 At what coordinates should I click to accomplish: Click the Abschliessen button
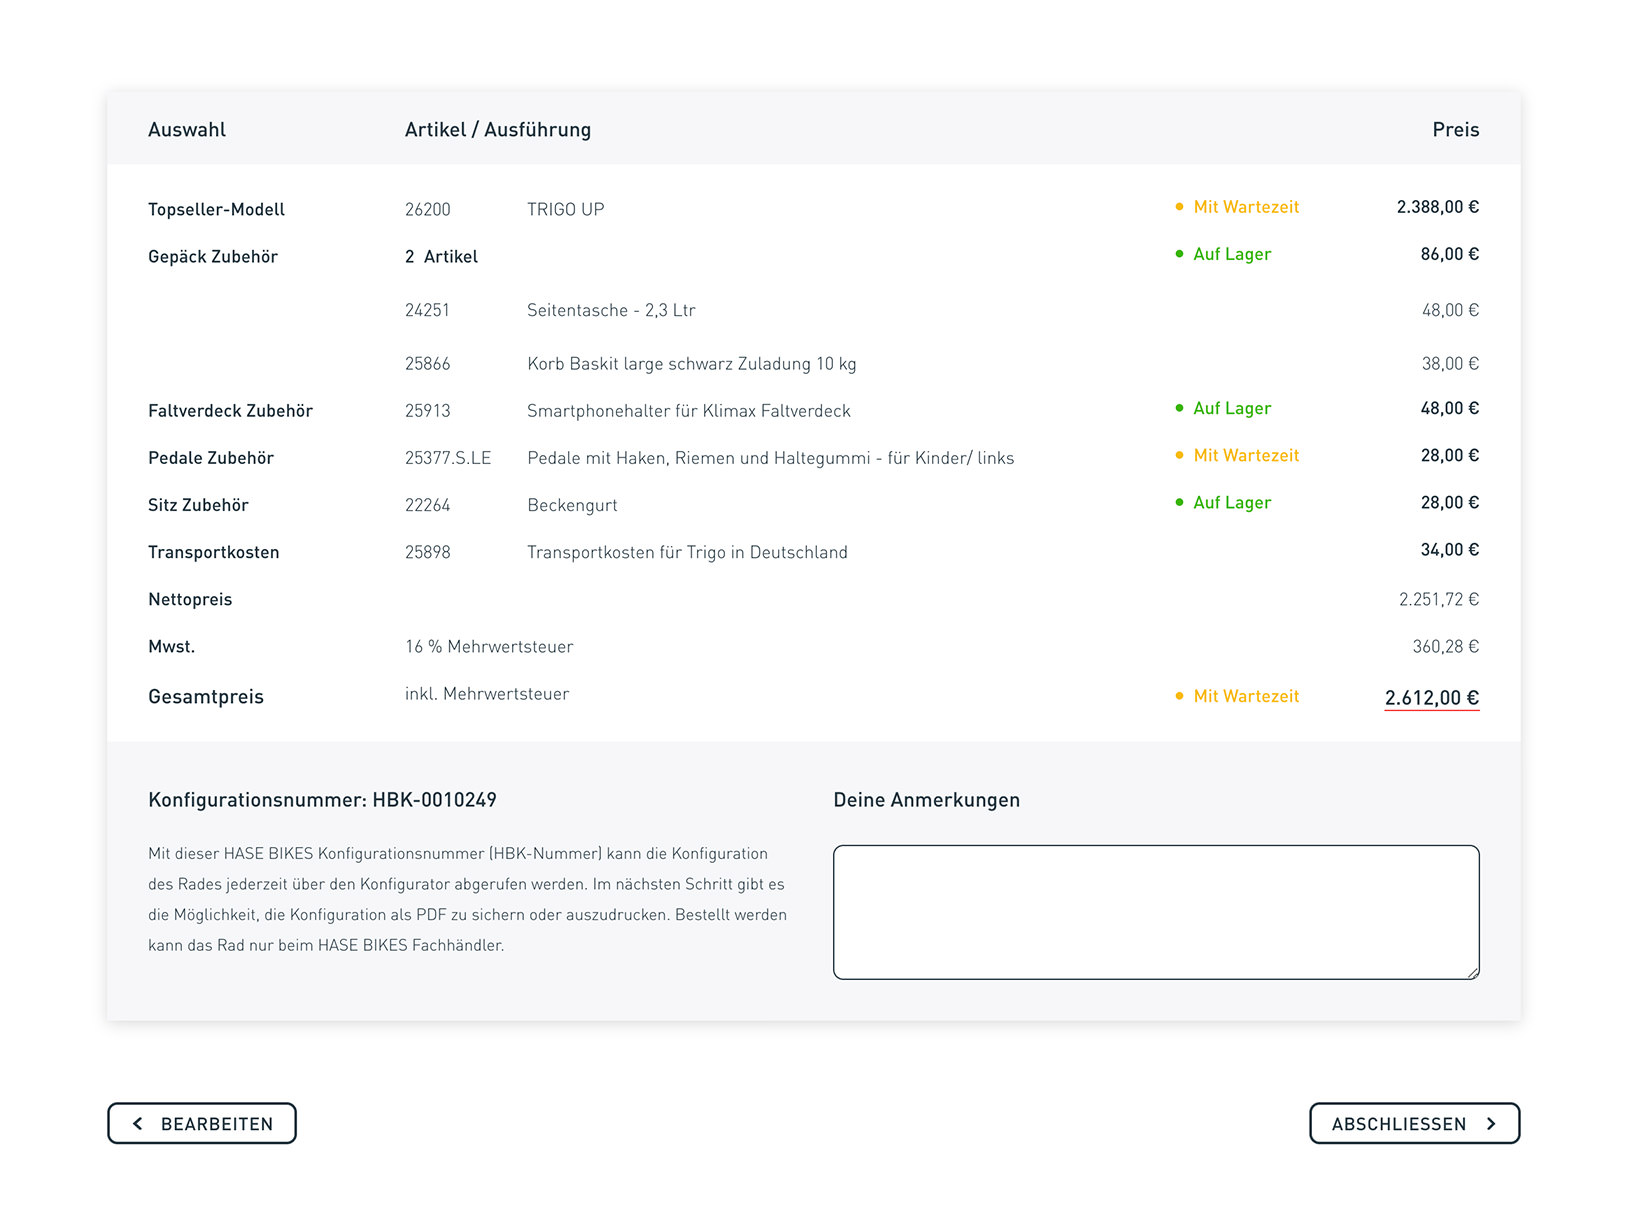(1414, 1123)
